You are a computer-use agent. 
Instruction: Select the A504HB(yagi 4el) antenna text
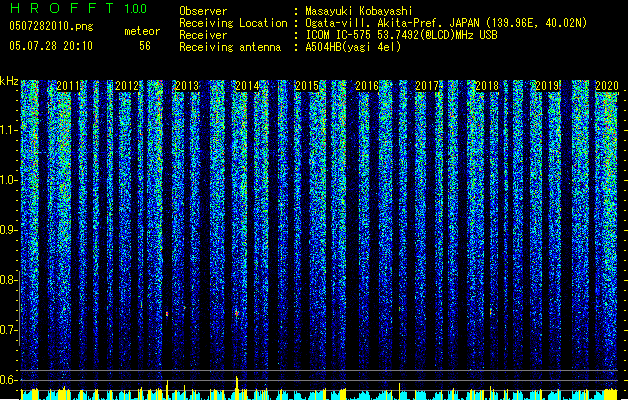pos(353,47)
